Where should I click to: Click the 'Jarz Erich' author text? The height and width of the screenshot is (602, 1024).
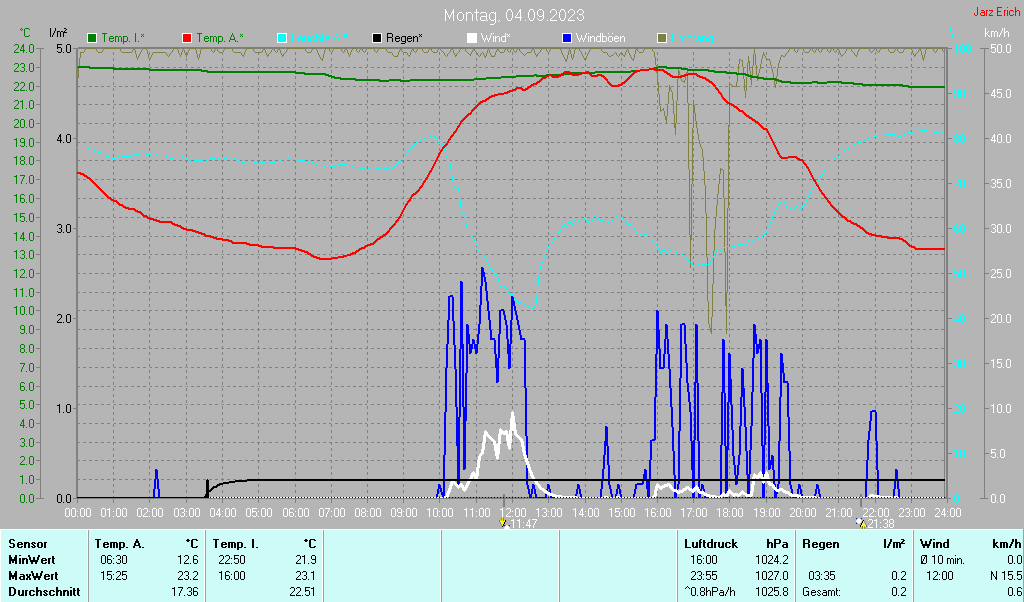997,12
